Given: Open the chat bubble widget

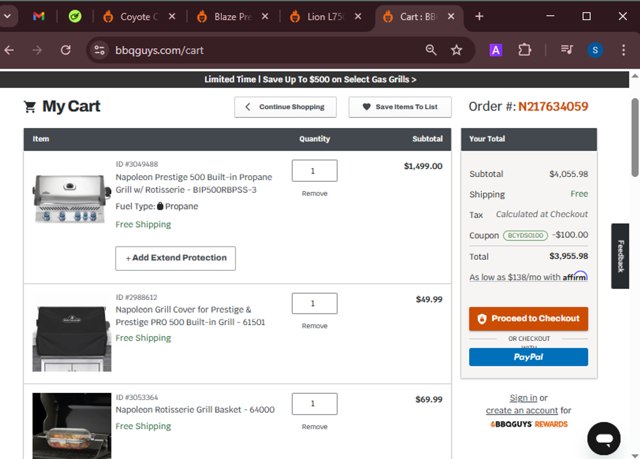Looking at the screenshot, I should pyautogui.click(x=604, y=439).
